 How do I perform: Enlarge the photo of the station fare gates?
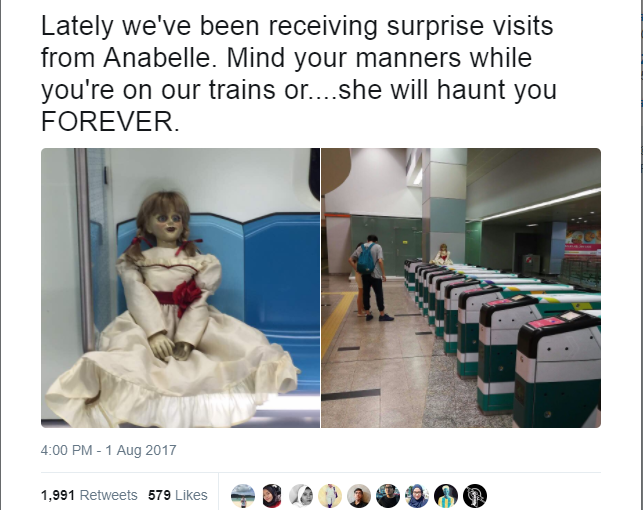click(461, 288)
